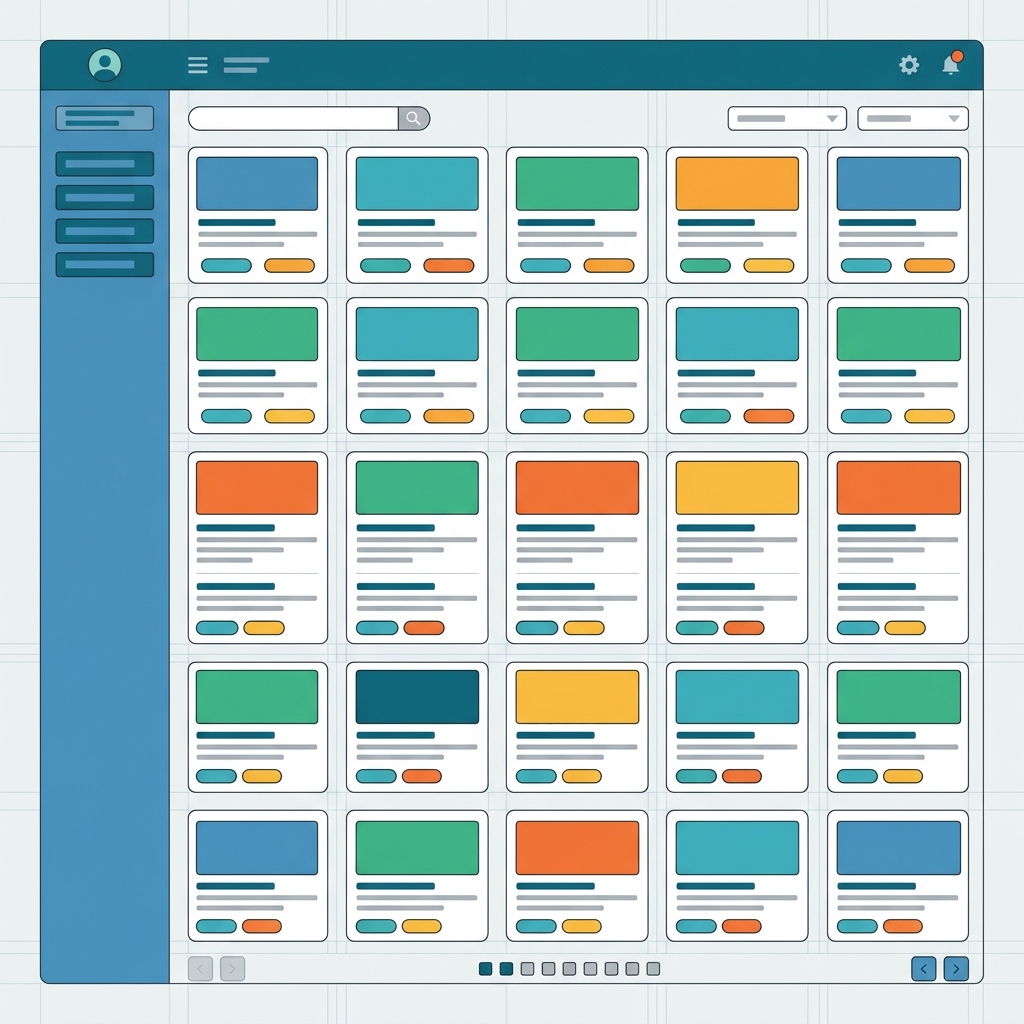1024x1024 pixels.
Task: Jump to the fifth pagination dot
Action: coord(569,968)
